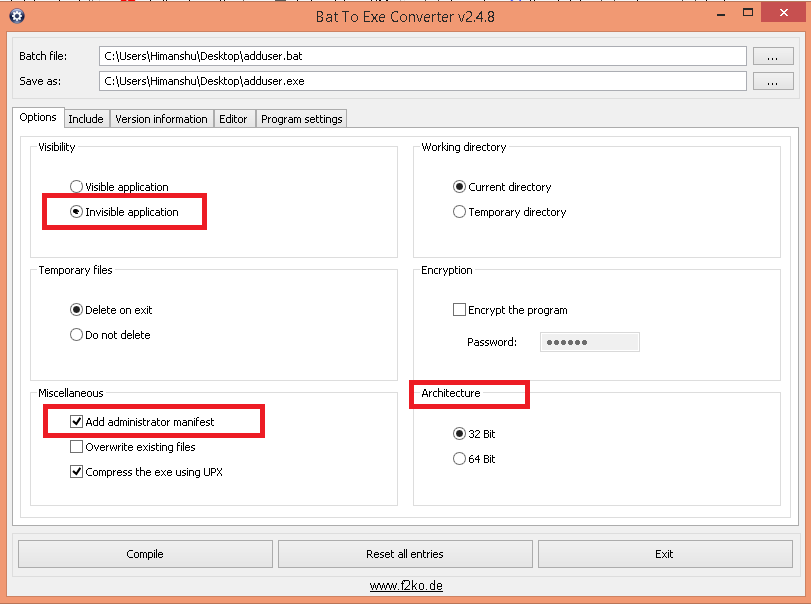Image resolution: width=811 pixels, height=604 pixels.
Task: Enable Overwrite existing files
Action: click(77, 446)
